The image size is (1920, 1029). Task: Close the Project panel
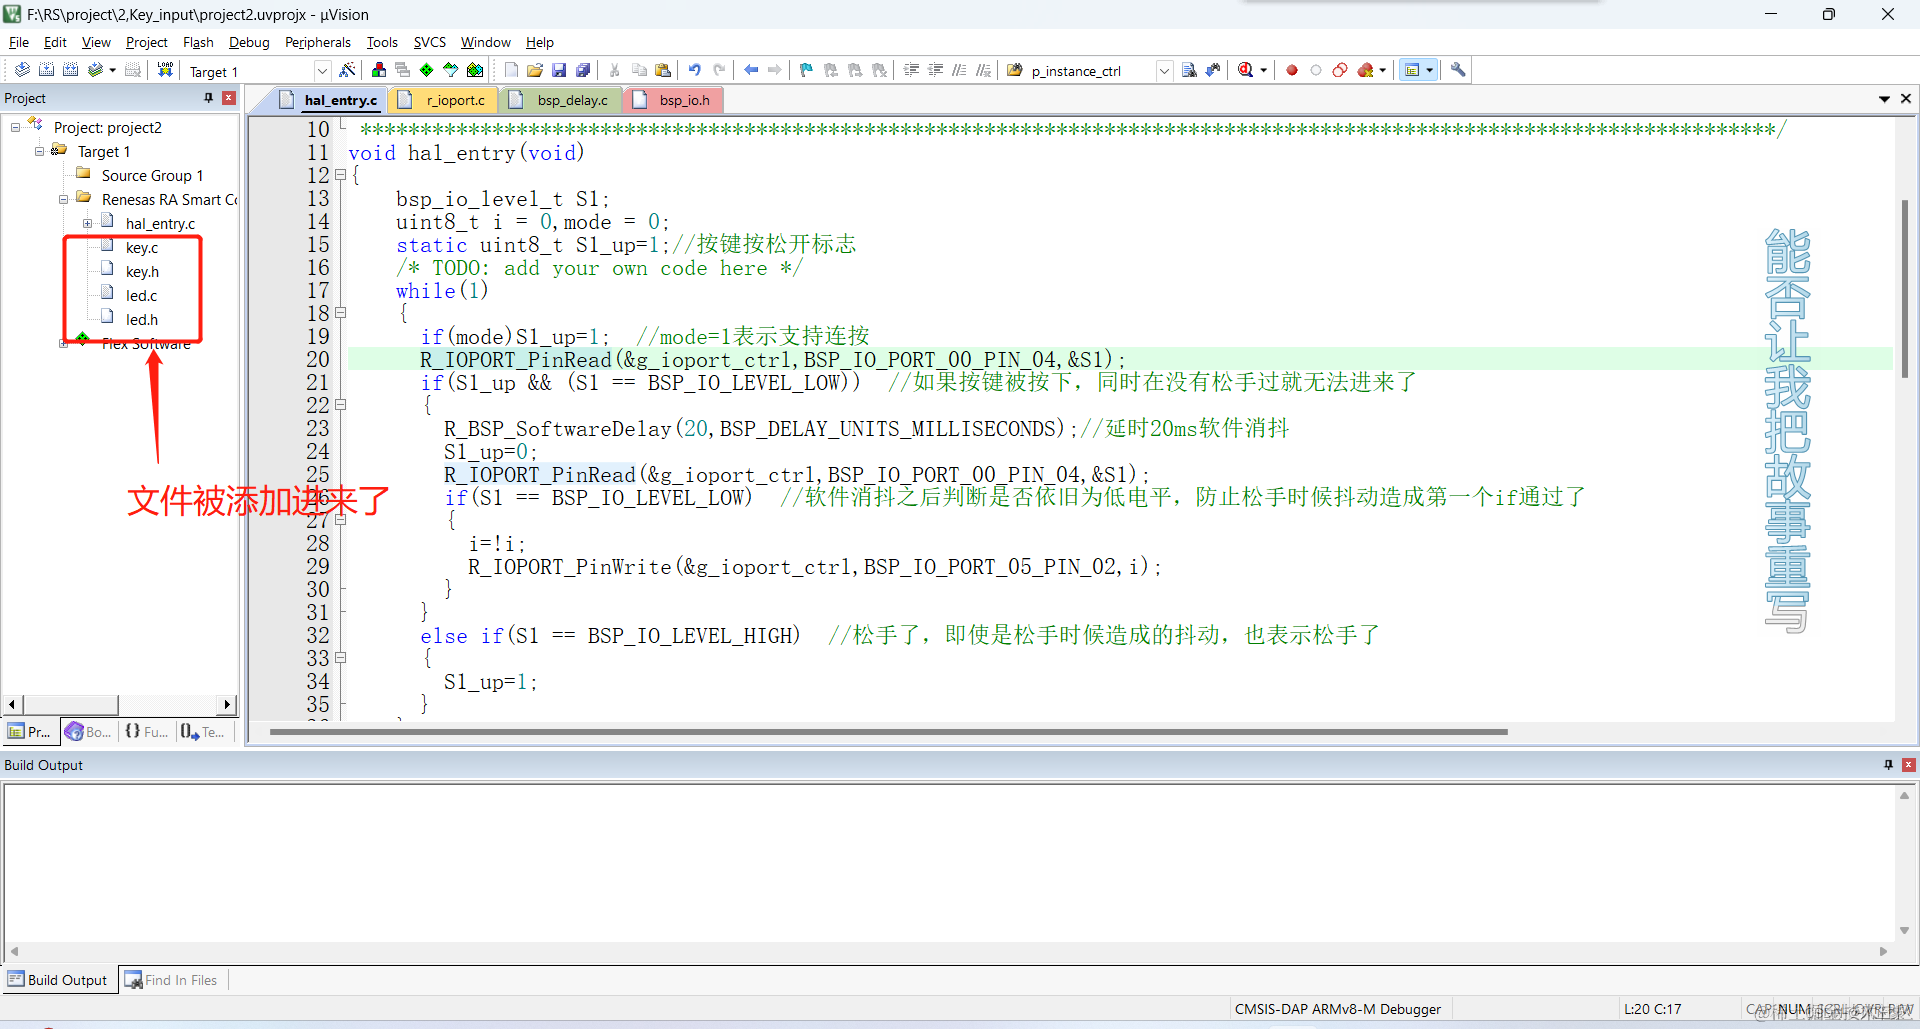(229, 98)
